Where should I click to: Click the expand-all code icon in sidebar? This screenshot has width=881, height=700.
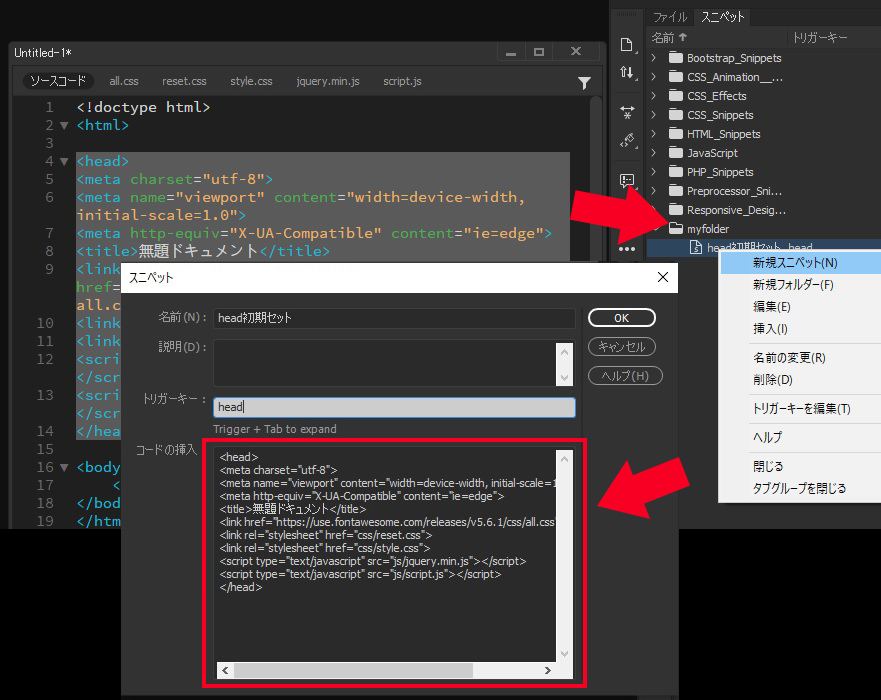(x=627, y=112)
